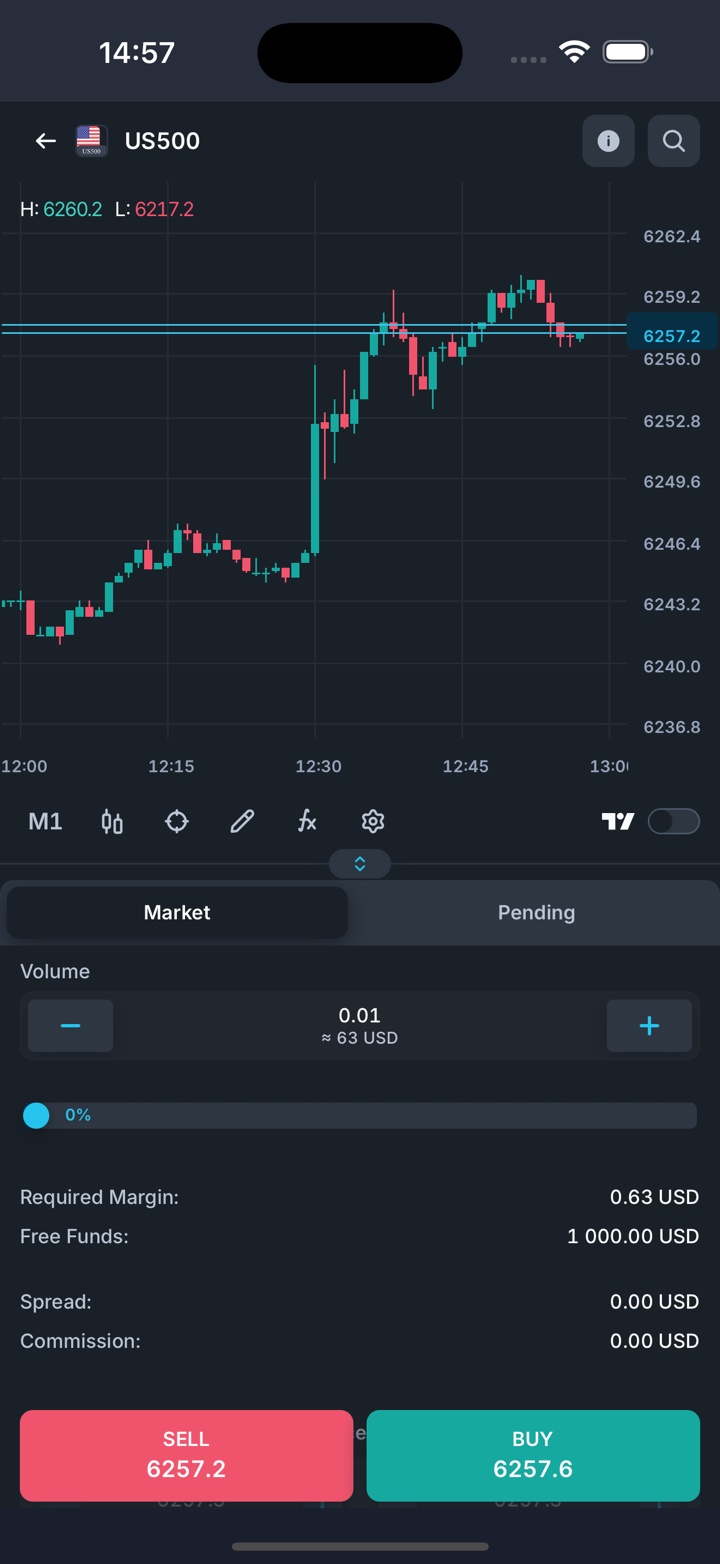720x1564 pixels.
Task: Tap the US flag instrument icon
Action: 91,140
